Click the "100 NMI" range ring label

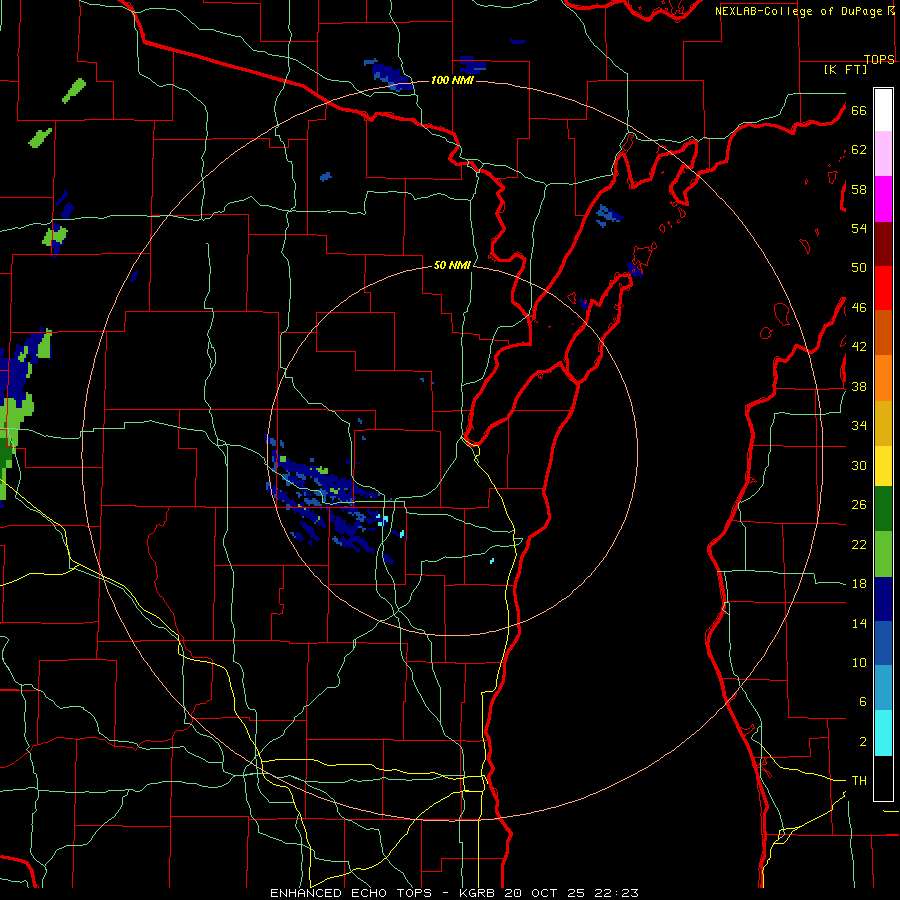coord(452,80)
